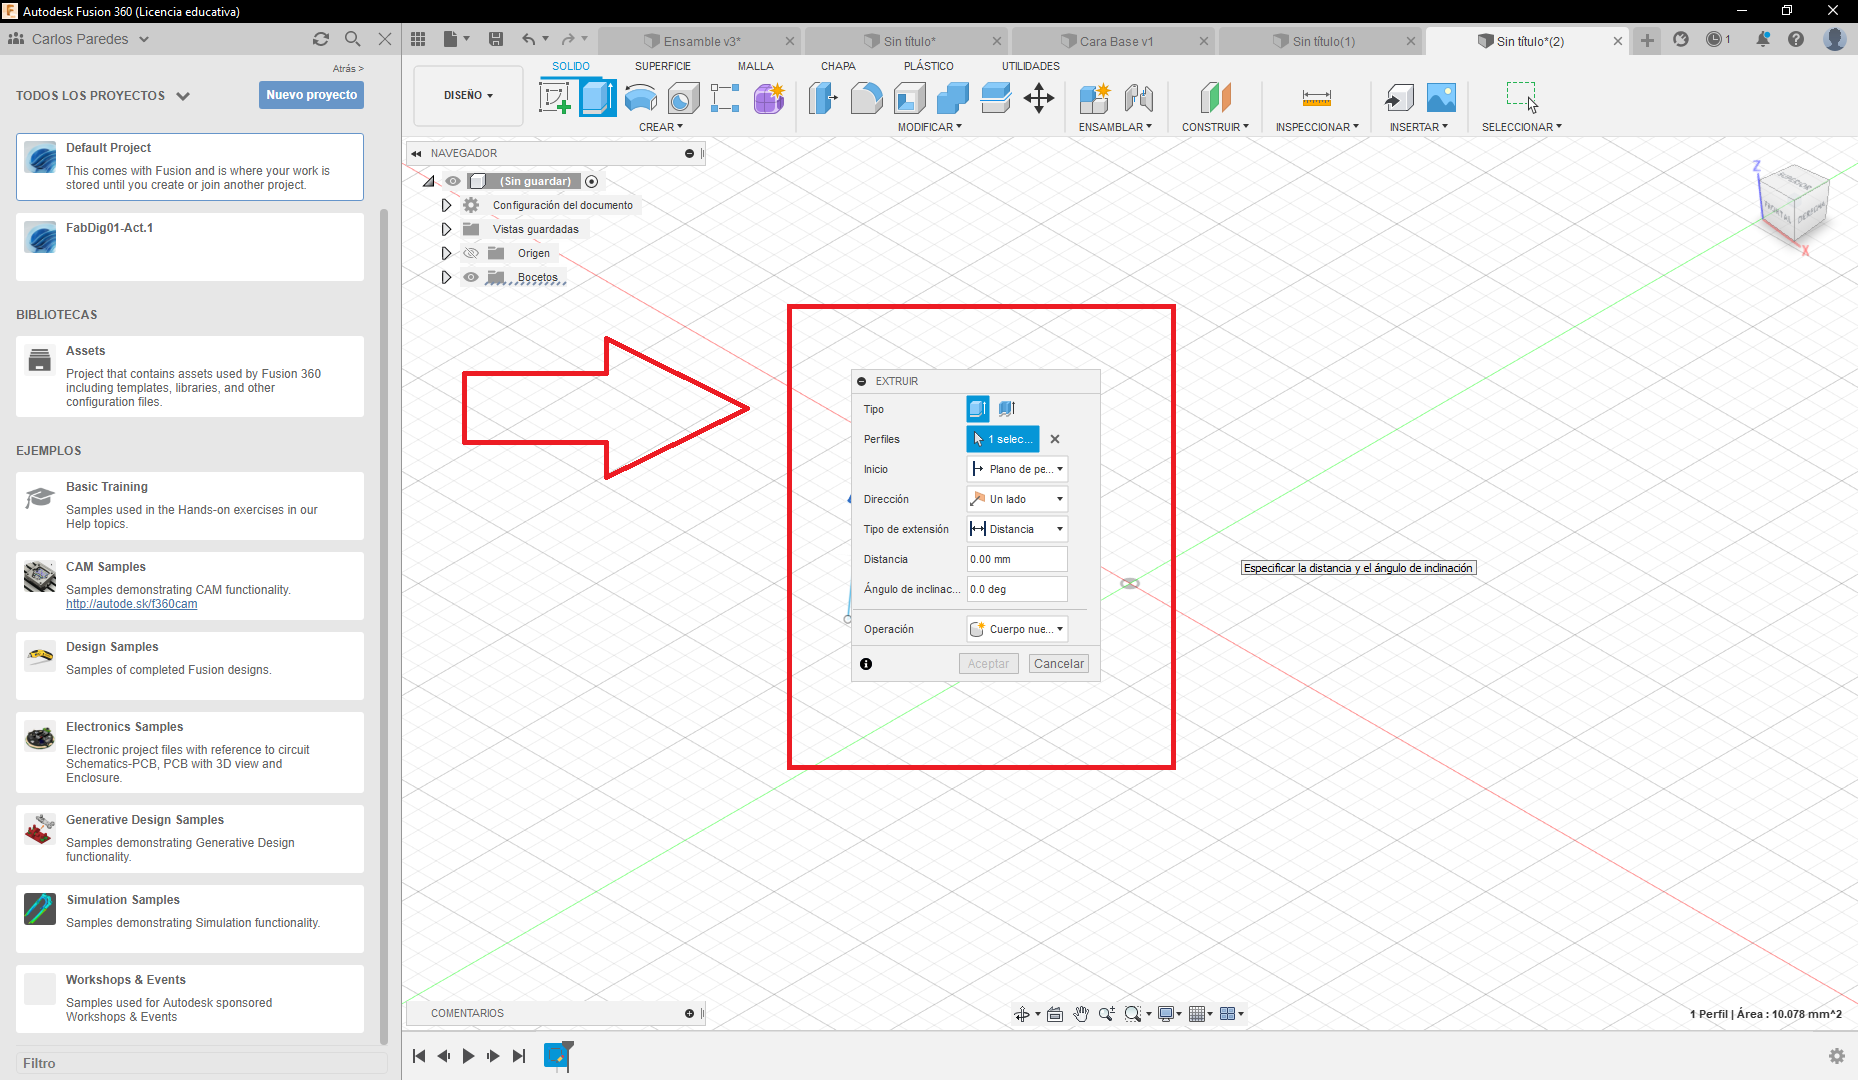Open the Help question mark
Screen dimensions: 1858x1080
(x=1796, y=39)
